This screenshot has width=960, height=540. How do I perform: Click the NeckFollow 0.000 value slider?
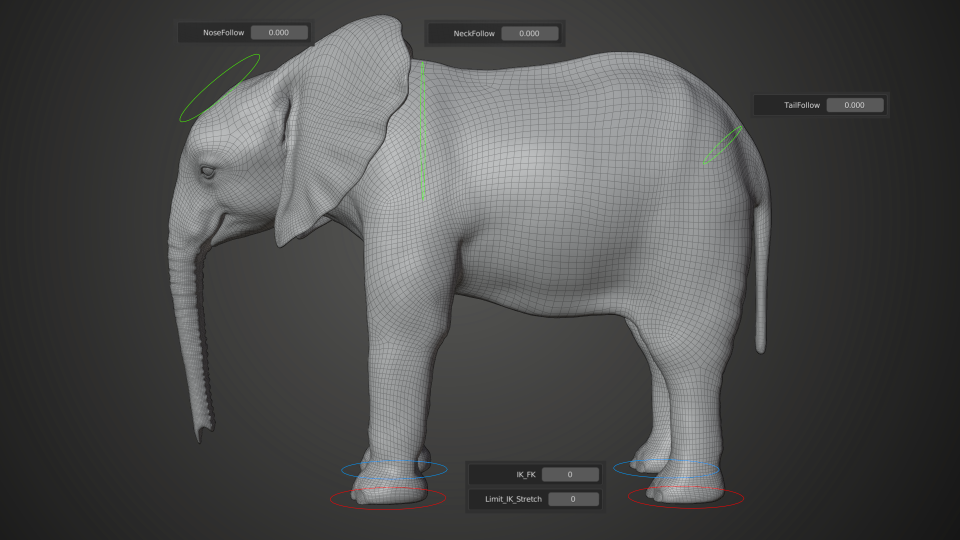530,33
